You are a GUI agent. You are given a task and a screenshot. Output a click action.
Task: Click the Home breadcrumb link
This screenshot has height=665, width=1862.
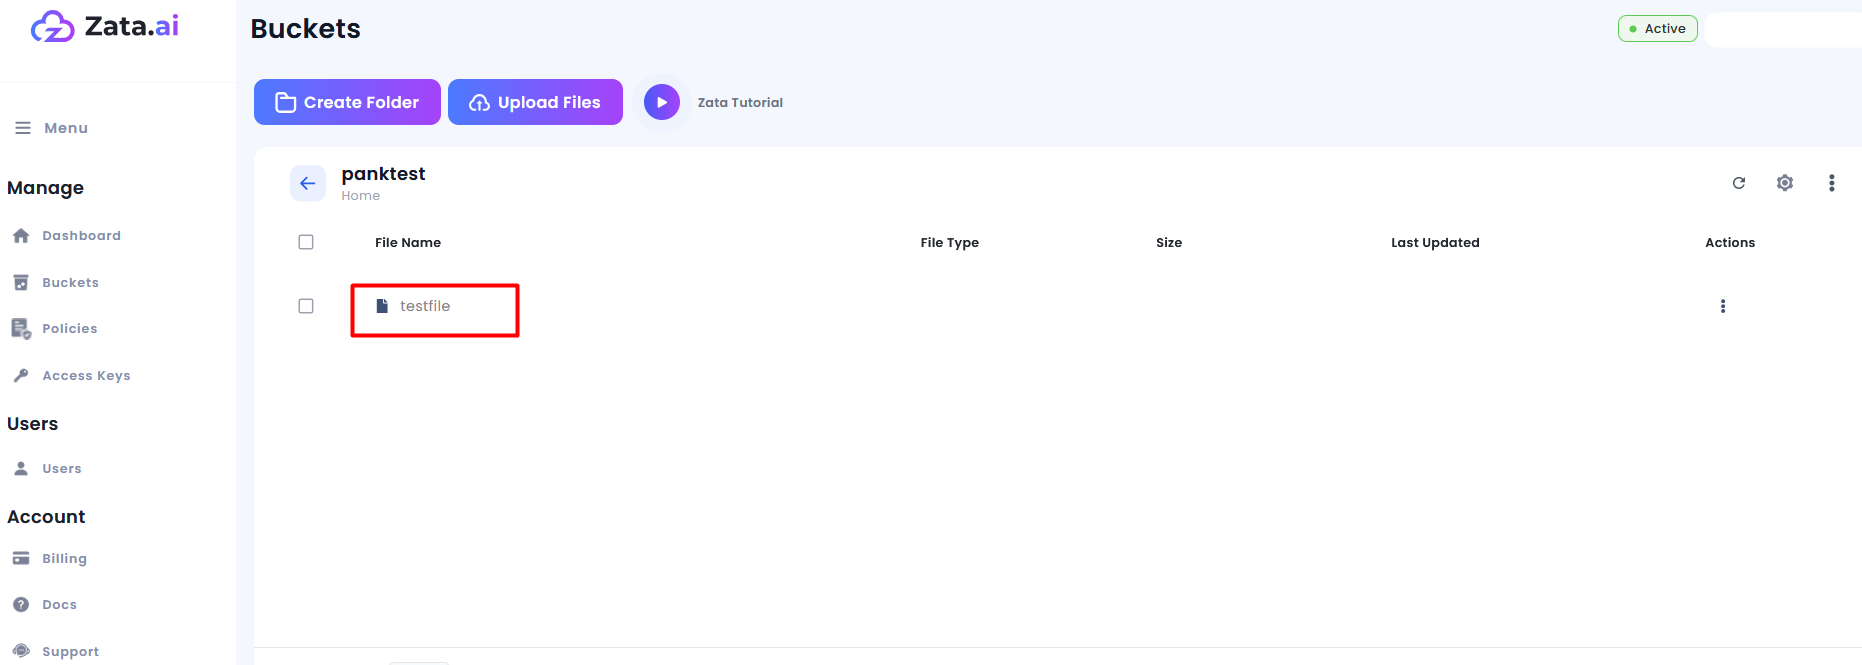pos(361,196)
